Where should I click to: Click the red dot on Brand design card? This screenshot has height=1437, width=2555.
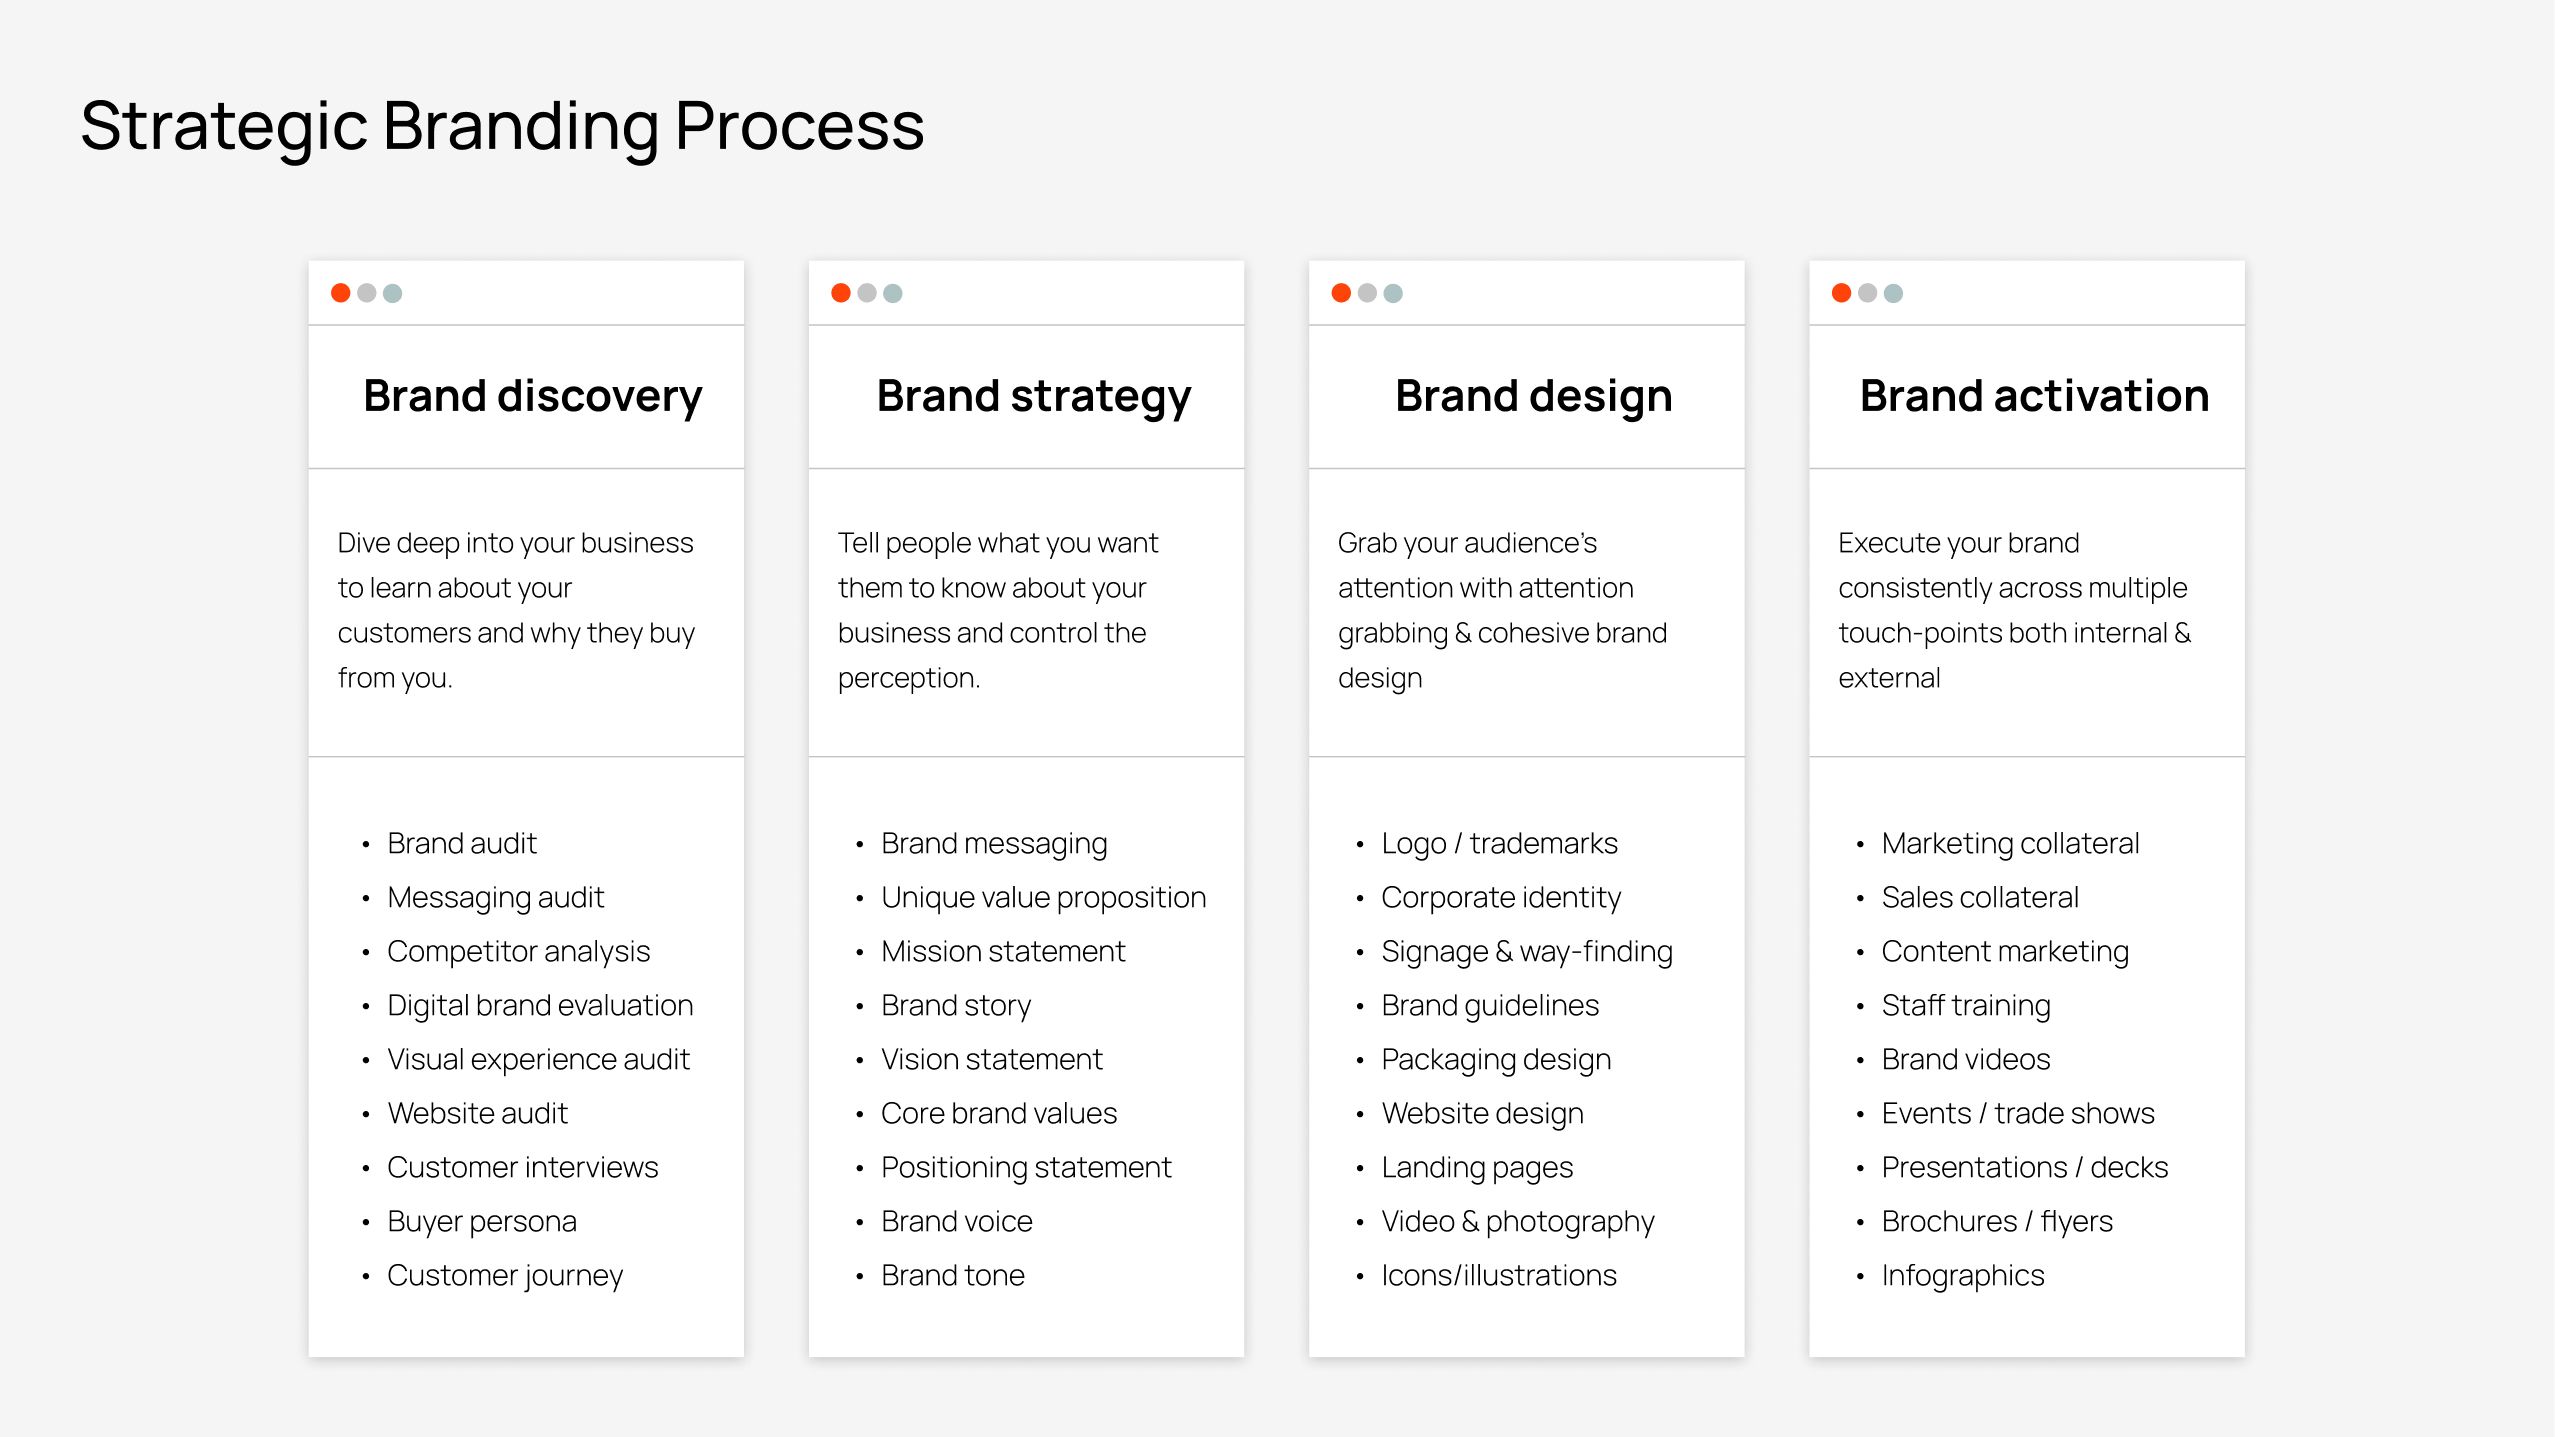(x=1341, y=293)
